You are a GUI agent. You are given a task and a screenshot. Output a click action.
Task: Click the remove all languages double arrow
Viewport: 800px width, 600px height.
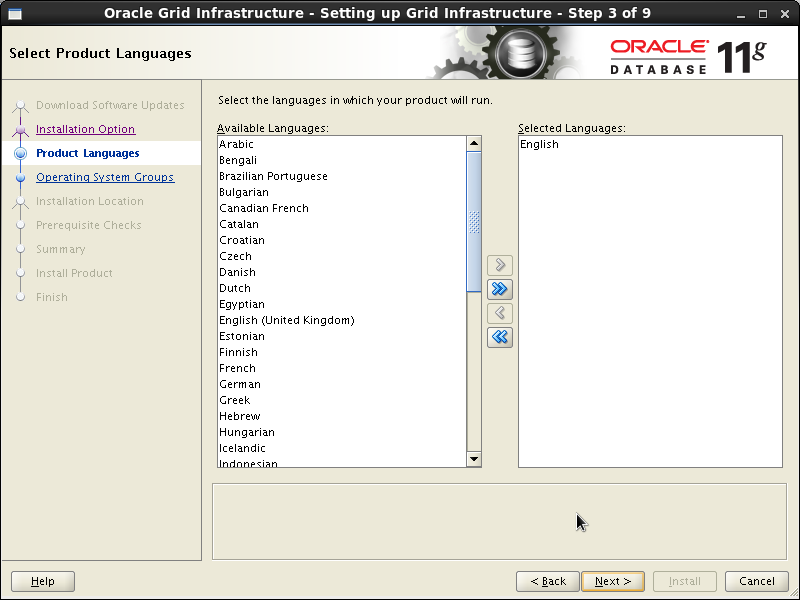point(499,337)
